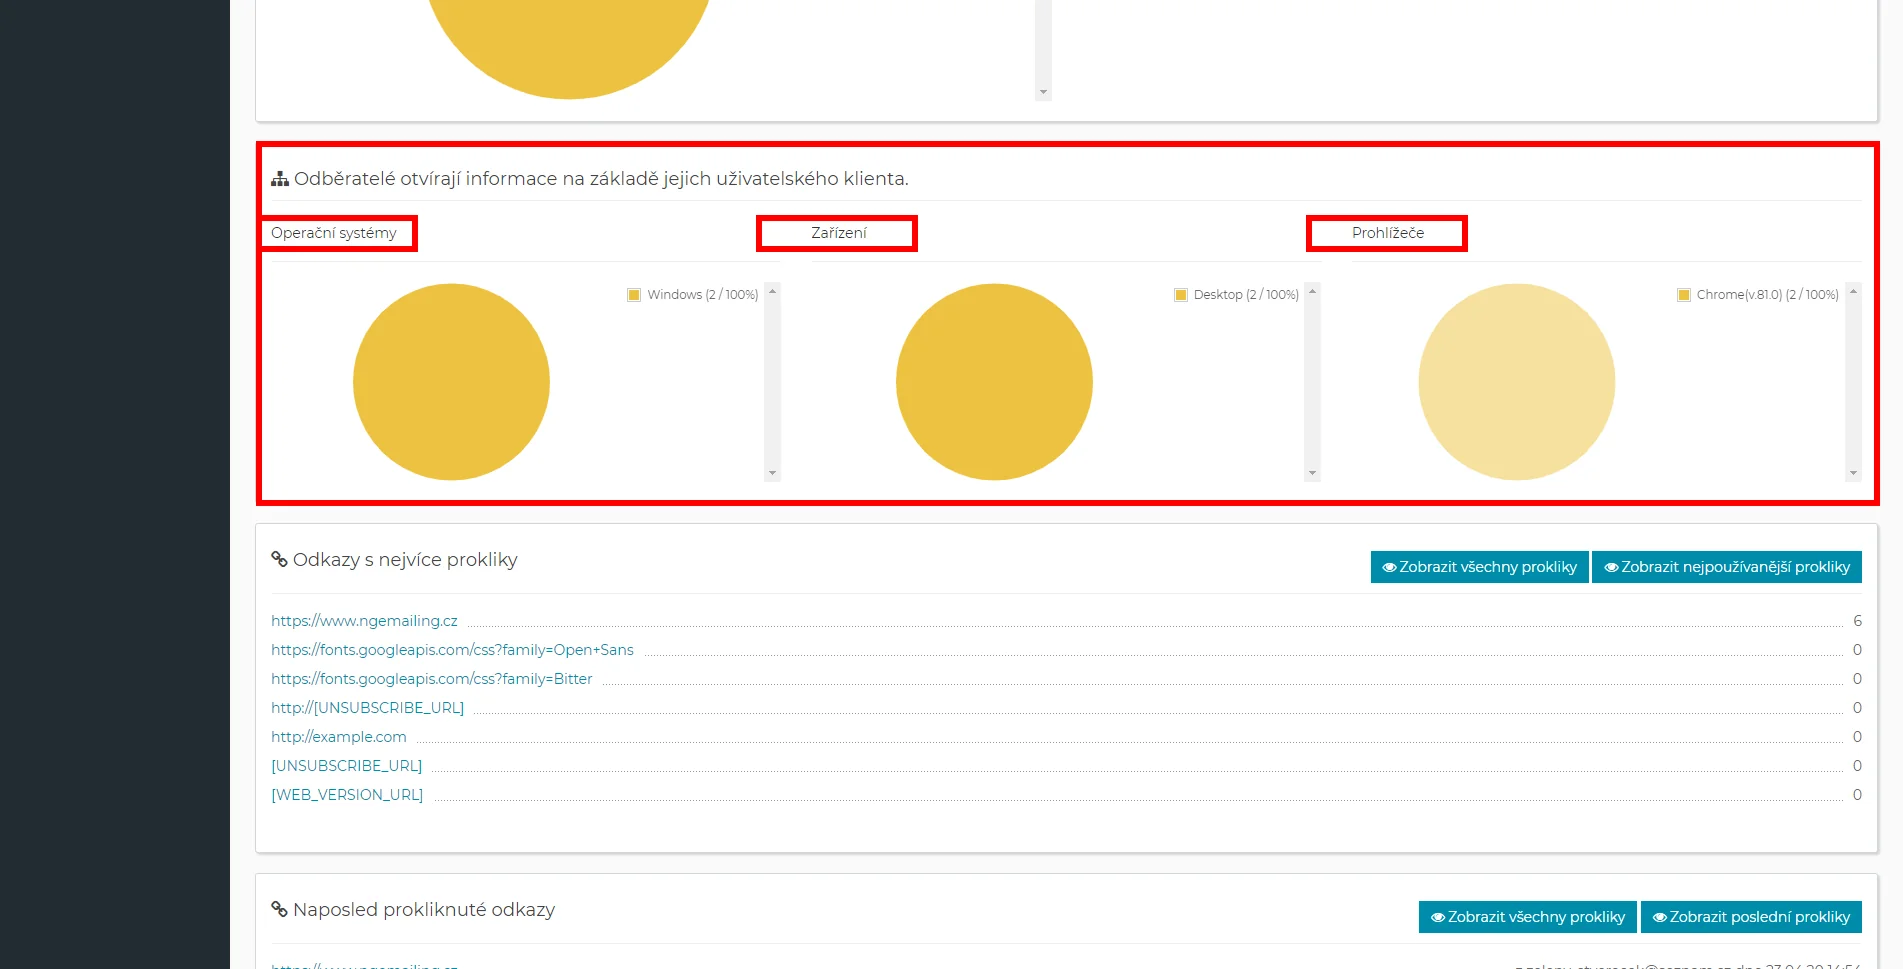Viewport: 1903px width, 969px height.
Task: Click the pale yellow browser pie chart
Action: 1516,382
